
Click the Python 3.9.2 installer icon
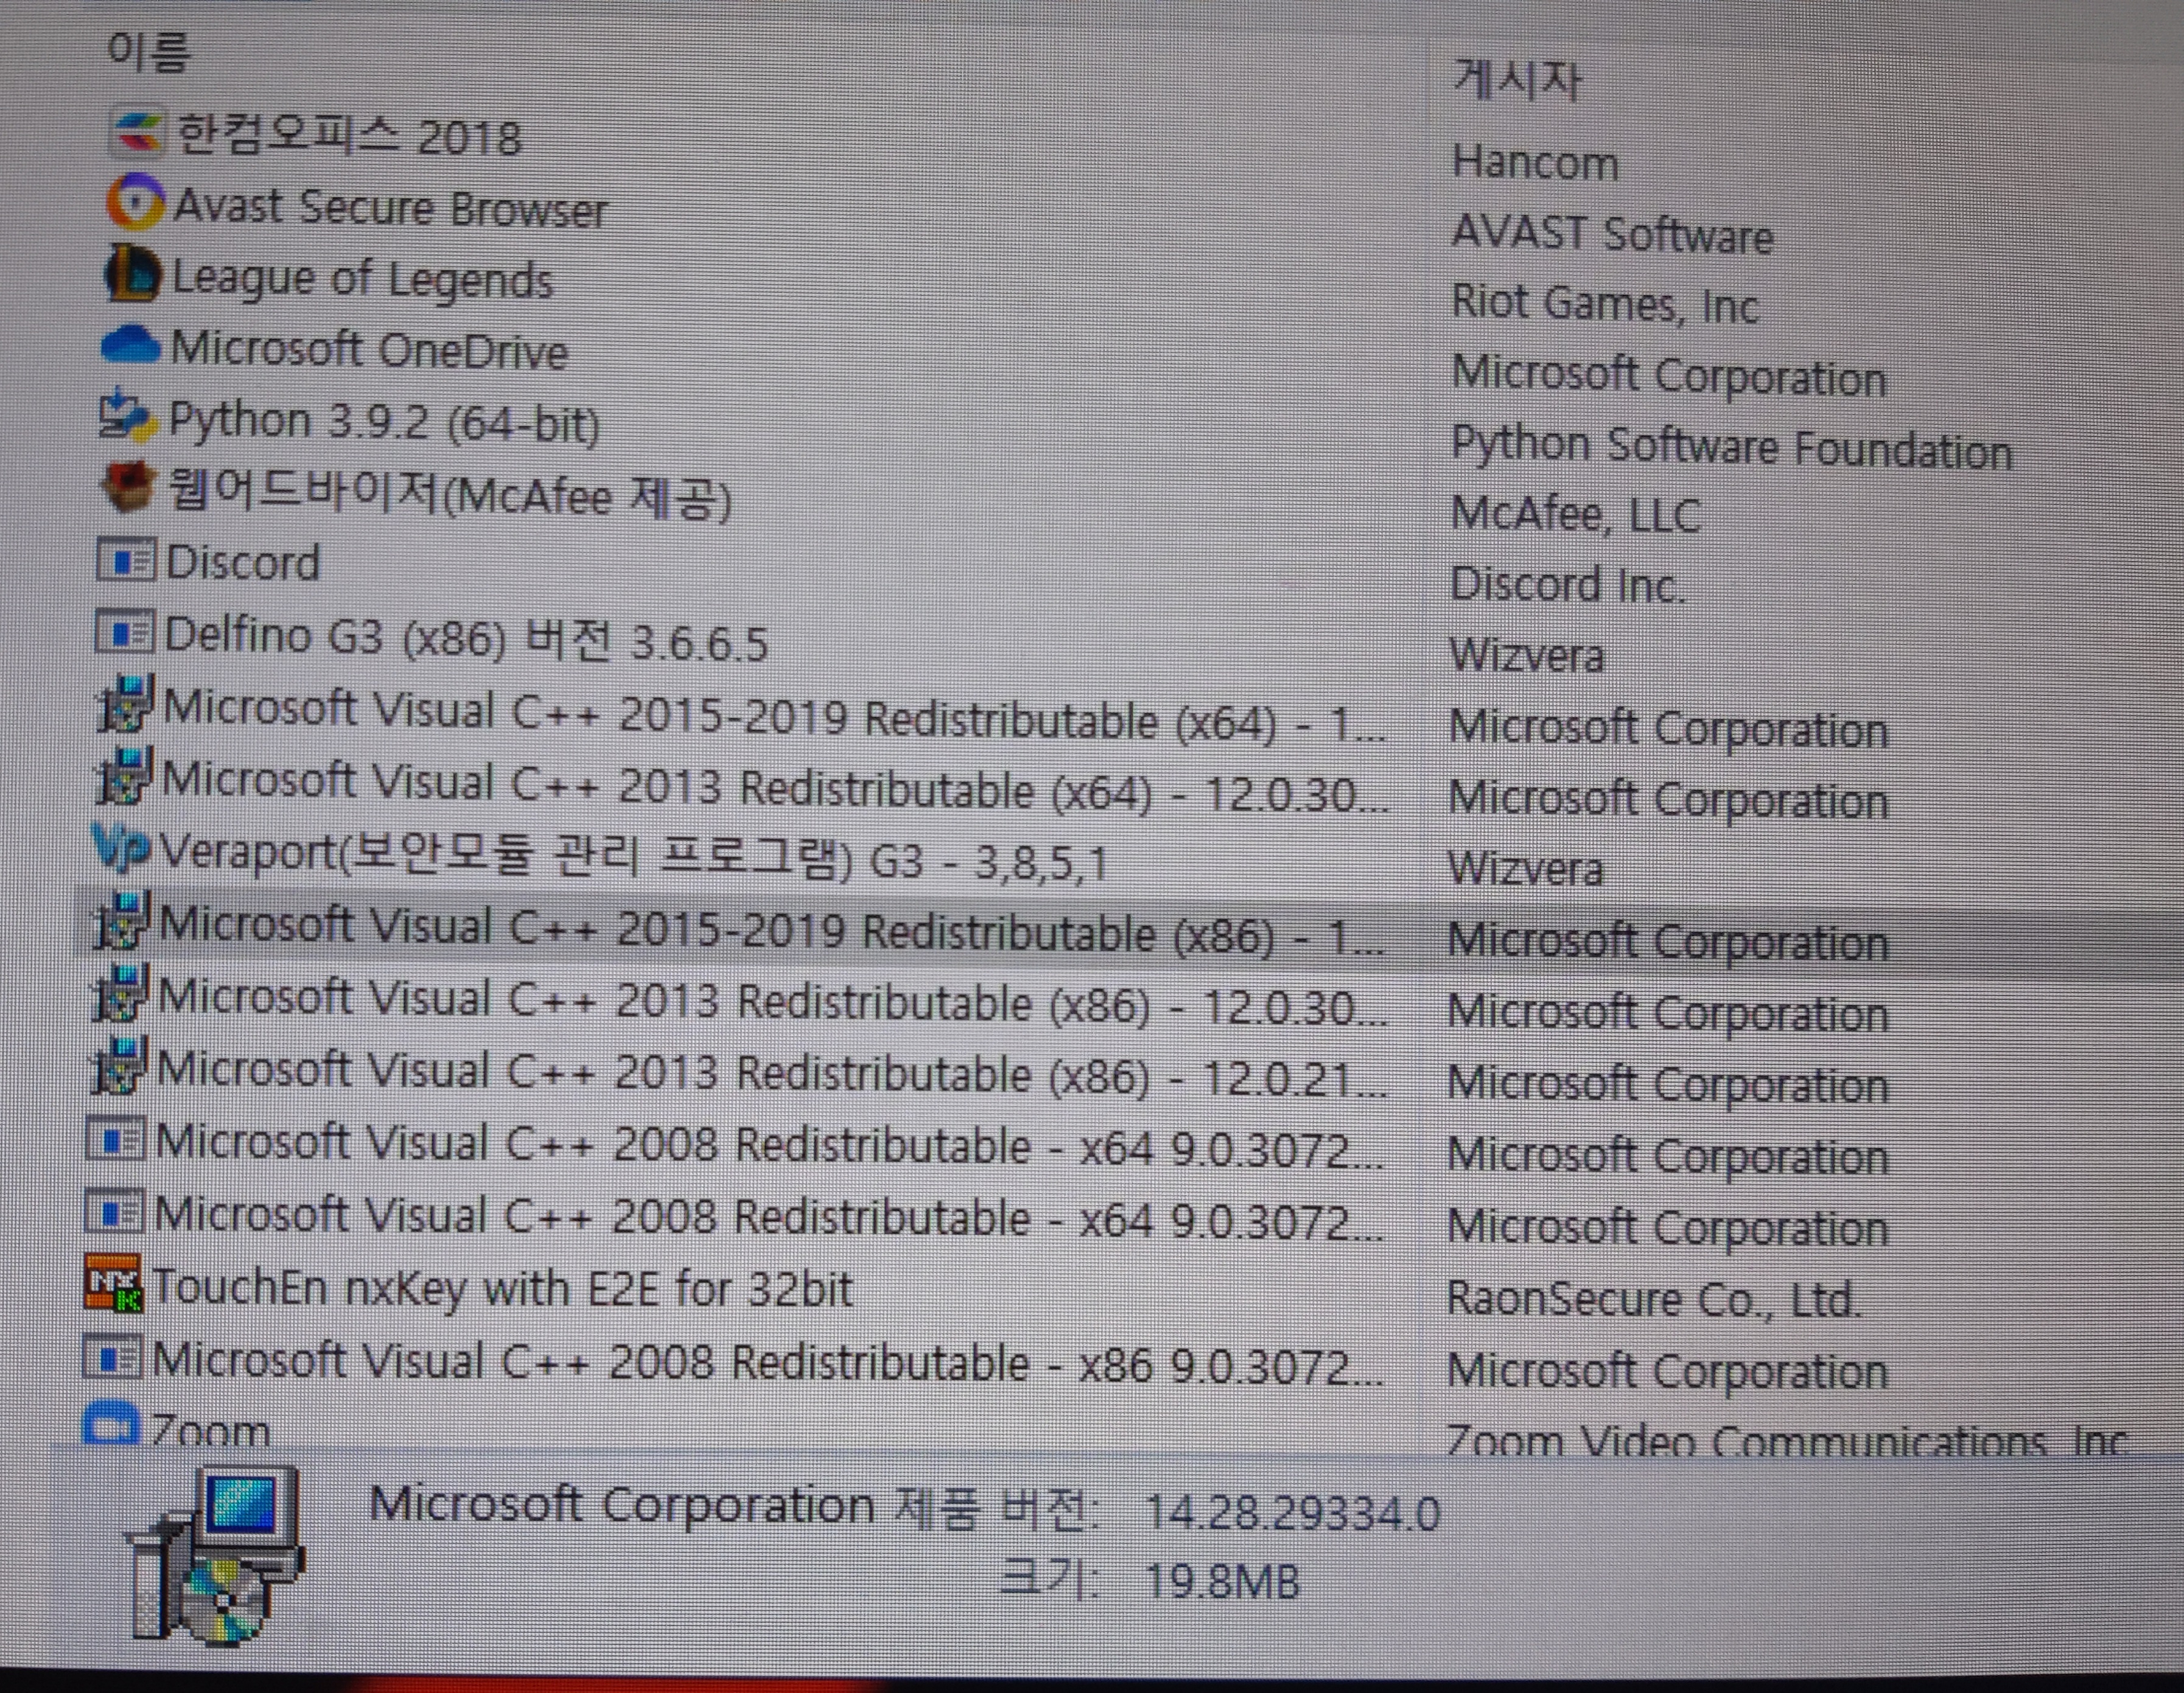coord(128,416)
